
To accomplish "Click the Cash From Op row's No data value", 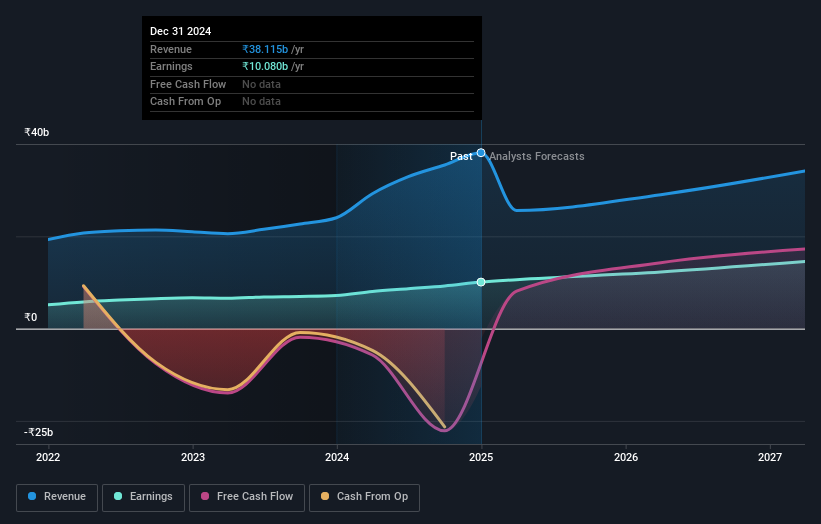I will [261, 102].
